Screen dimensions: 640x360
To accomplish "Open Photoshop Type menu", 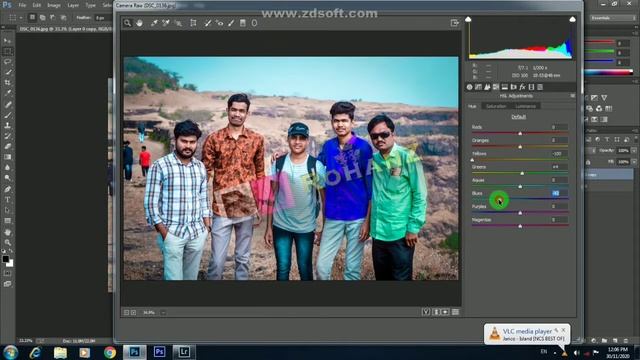I will 90,5.
